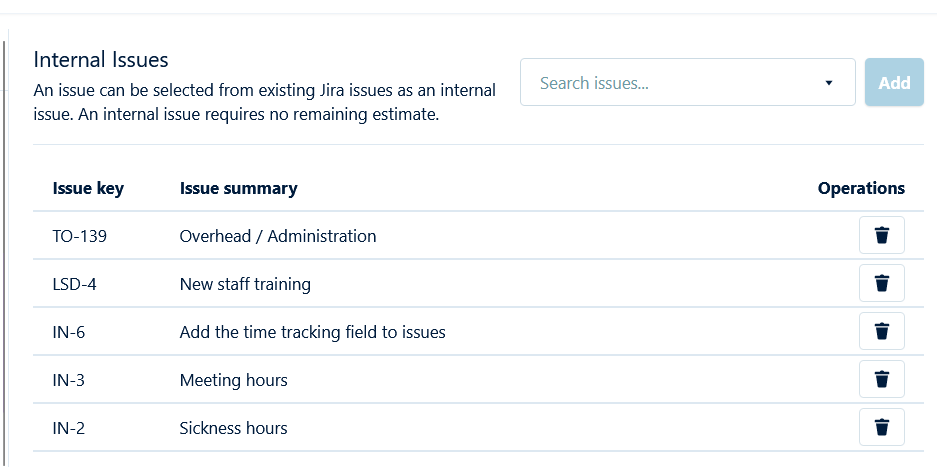Remove the IN-2 Sickness hours issue
Viewport: 937px width, 467px height.
pos(881,428)
